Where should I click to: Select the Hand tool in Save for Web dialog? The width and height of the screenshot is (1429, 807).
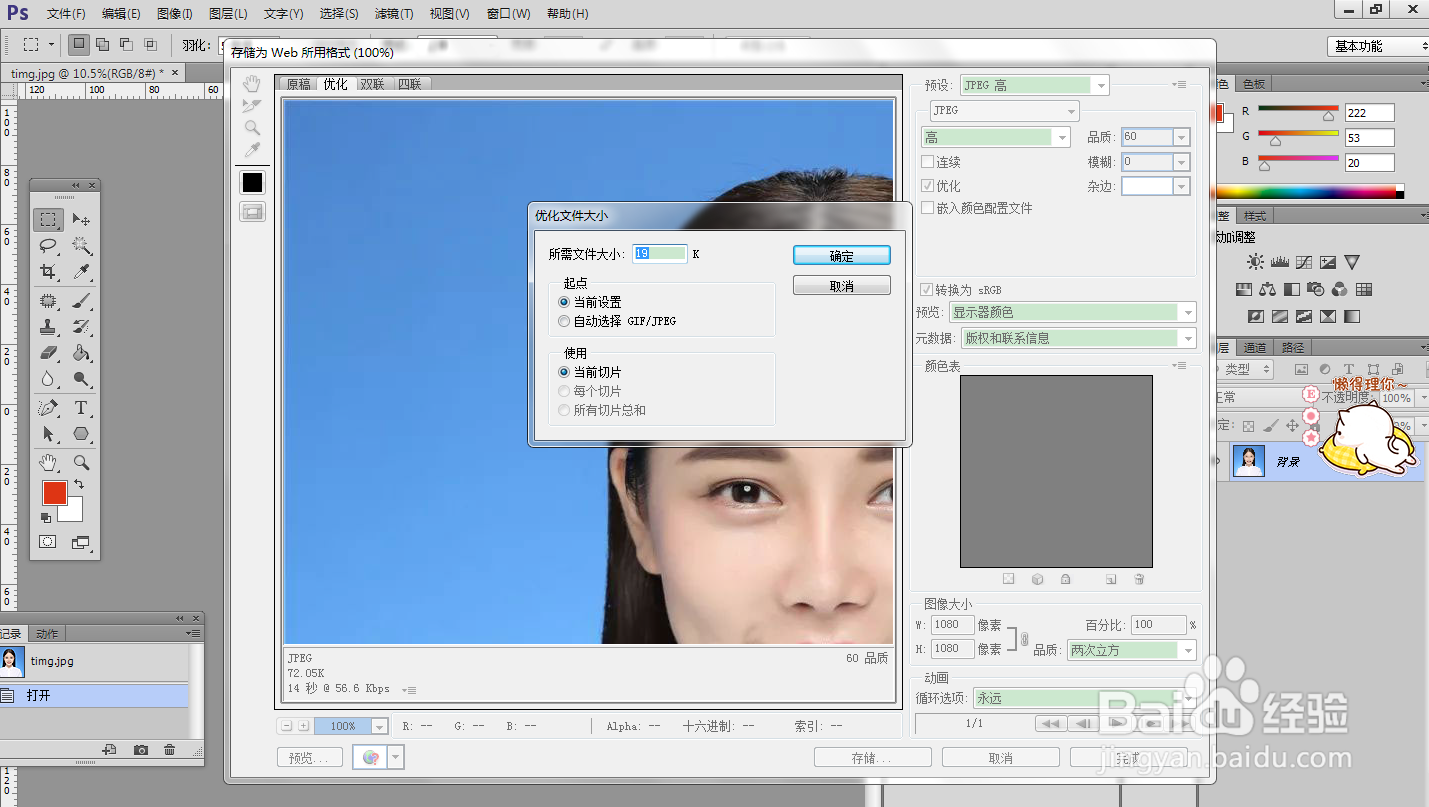coord(252,84)
